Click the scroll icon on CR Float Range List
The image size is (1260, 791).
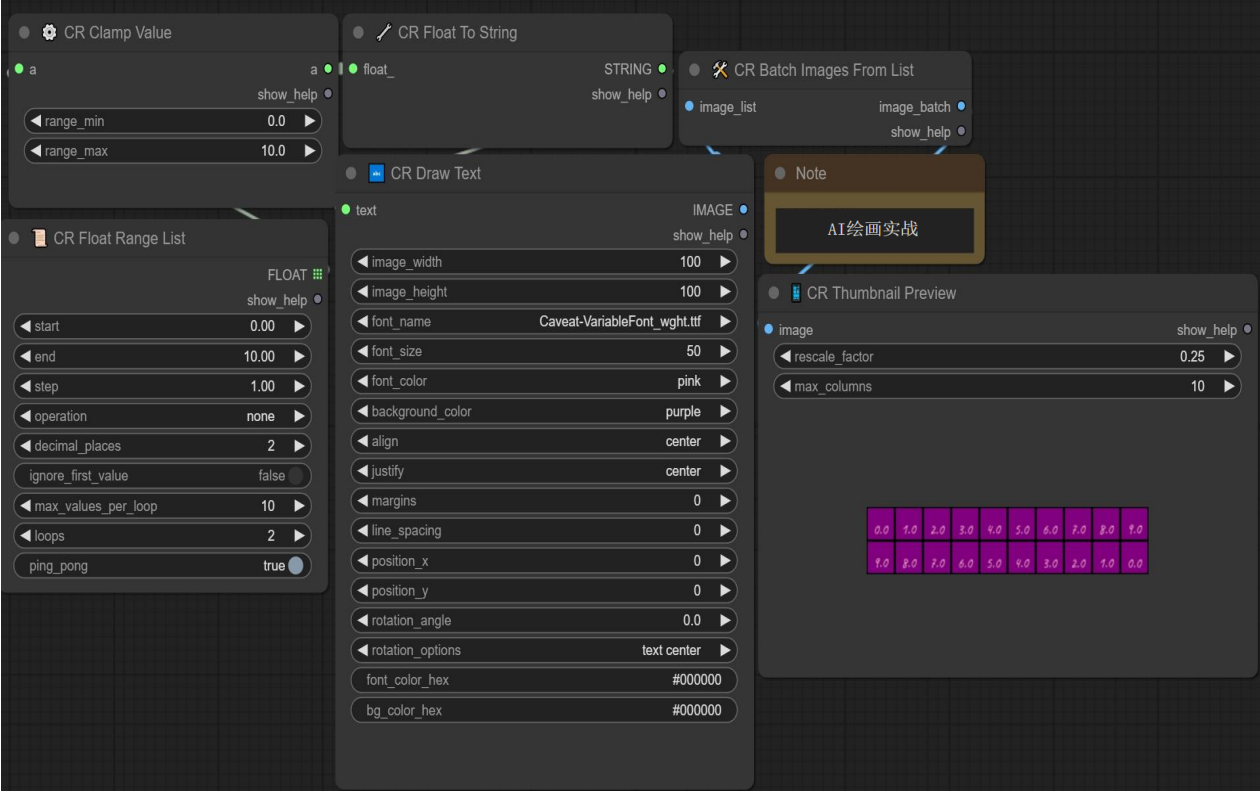[40, 239]
